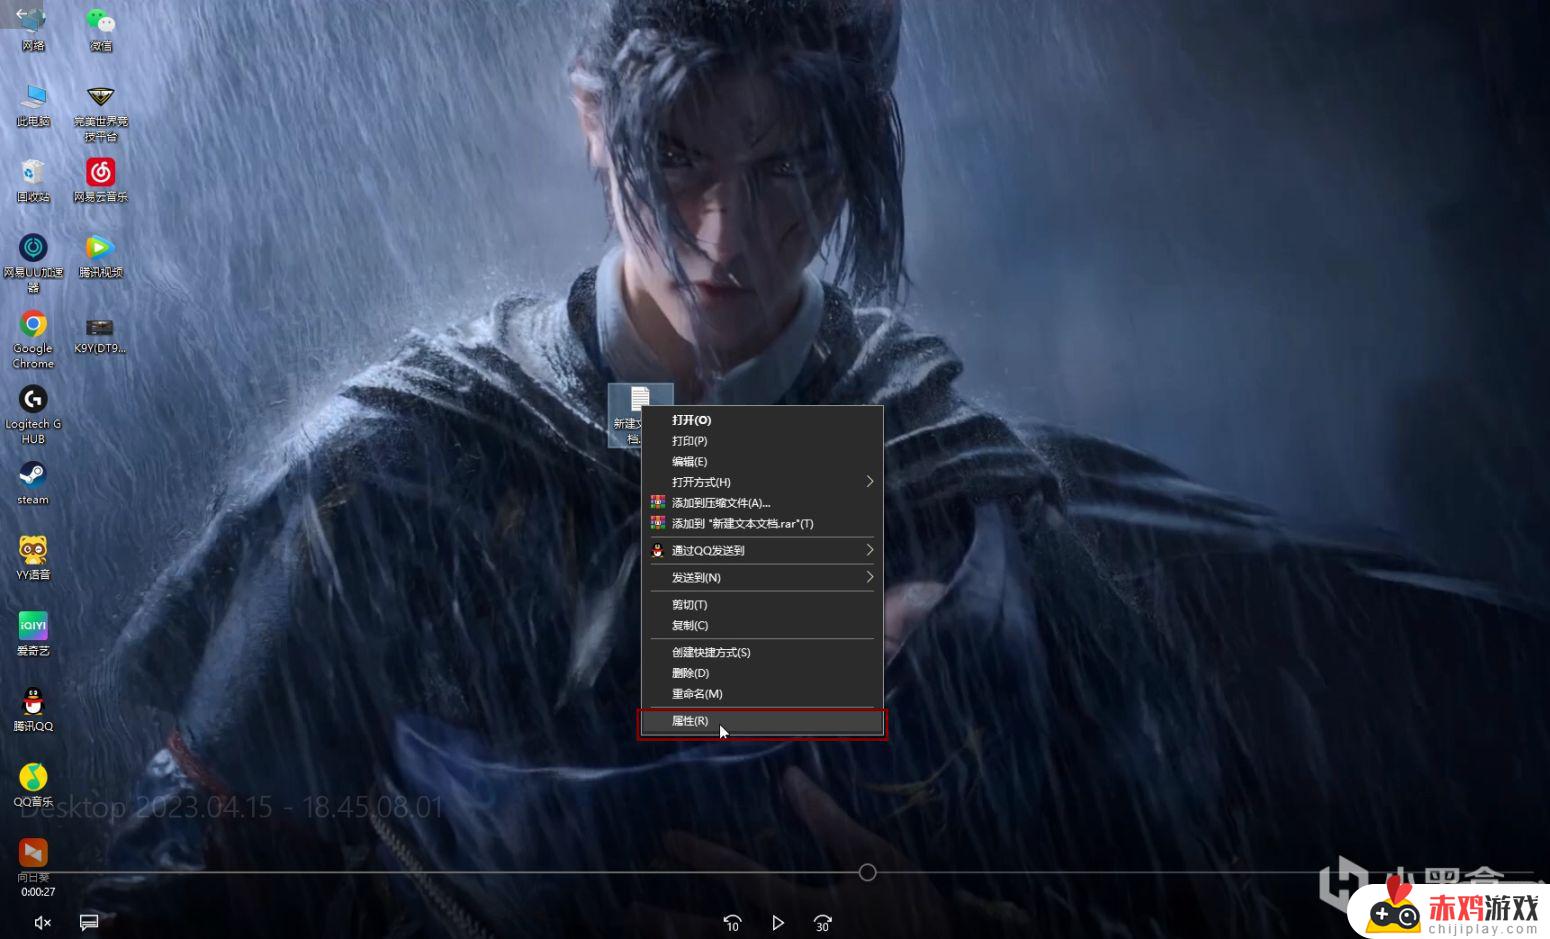Choose 剪切(T) from context menu
The image size is (1550, 939).
762,605
